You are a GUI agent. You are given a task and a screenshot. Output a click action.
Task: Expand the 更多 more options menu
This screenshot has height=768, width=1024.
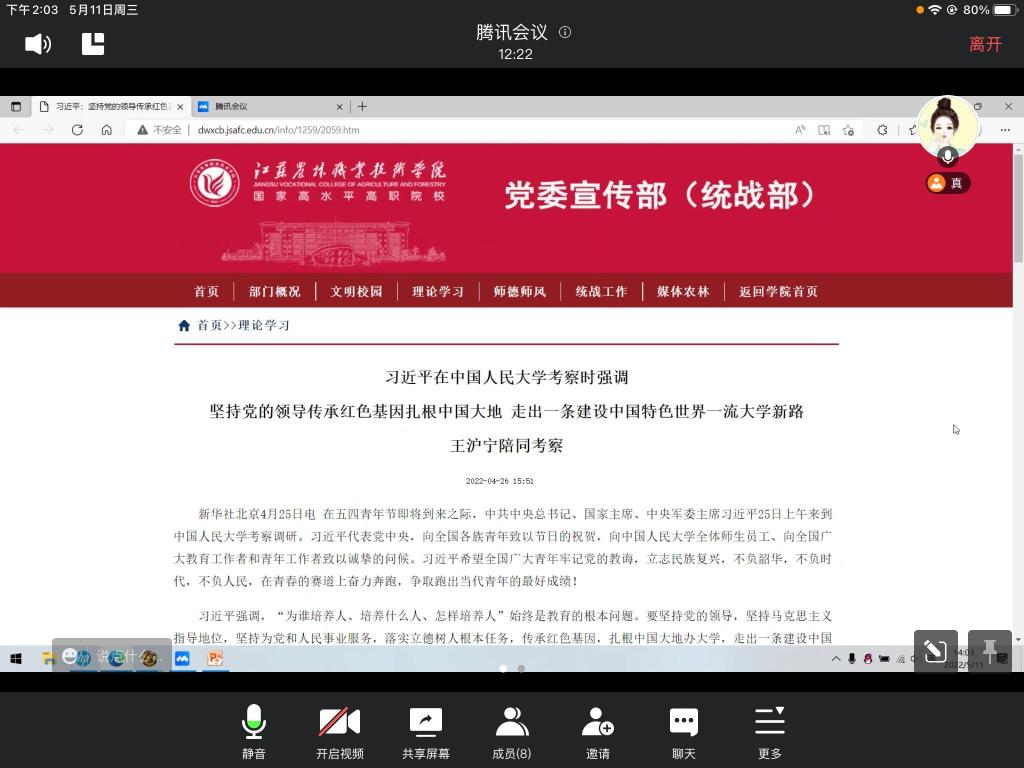point(769,732)
